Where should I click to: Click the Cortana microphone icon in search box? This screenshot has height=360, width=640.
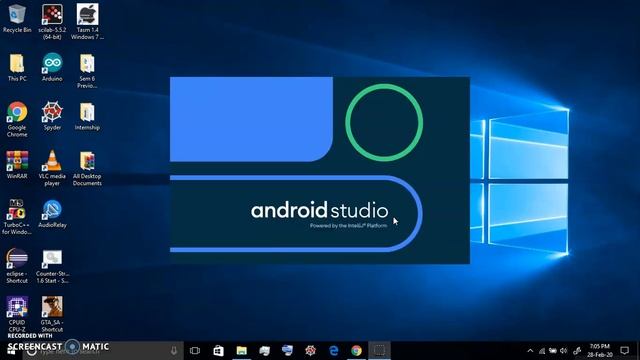pyautogui.click(x=174, y=350)
